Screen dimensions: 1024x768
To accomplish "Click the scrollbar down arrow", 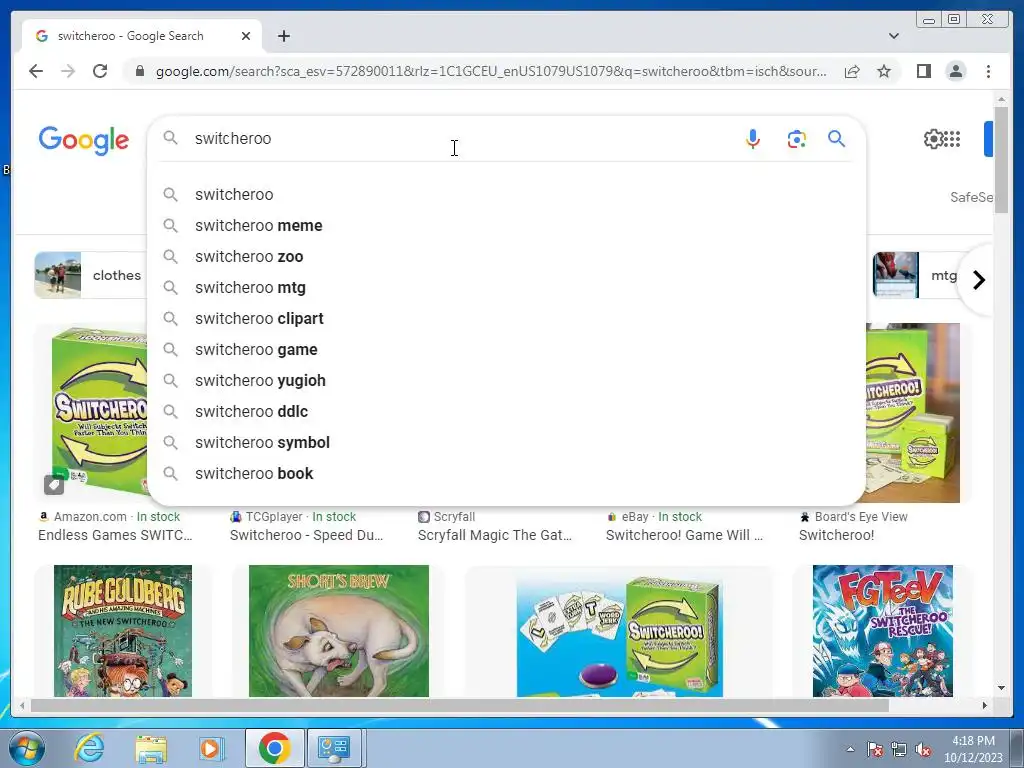I will click(1001, 688).
